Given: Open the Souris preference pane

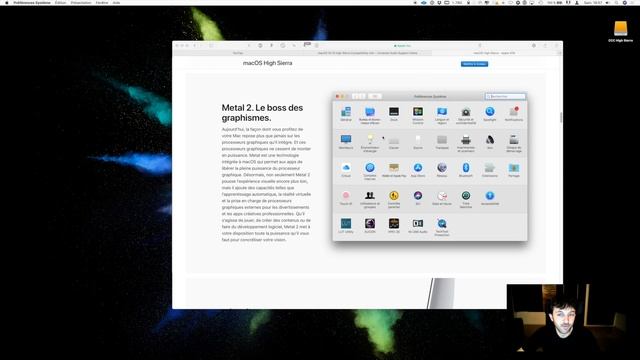Looking at the screenshot, I should [418, 142].
